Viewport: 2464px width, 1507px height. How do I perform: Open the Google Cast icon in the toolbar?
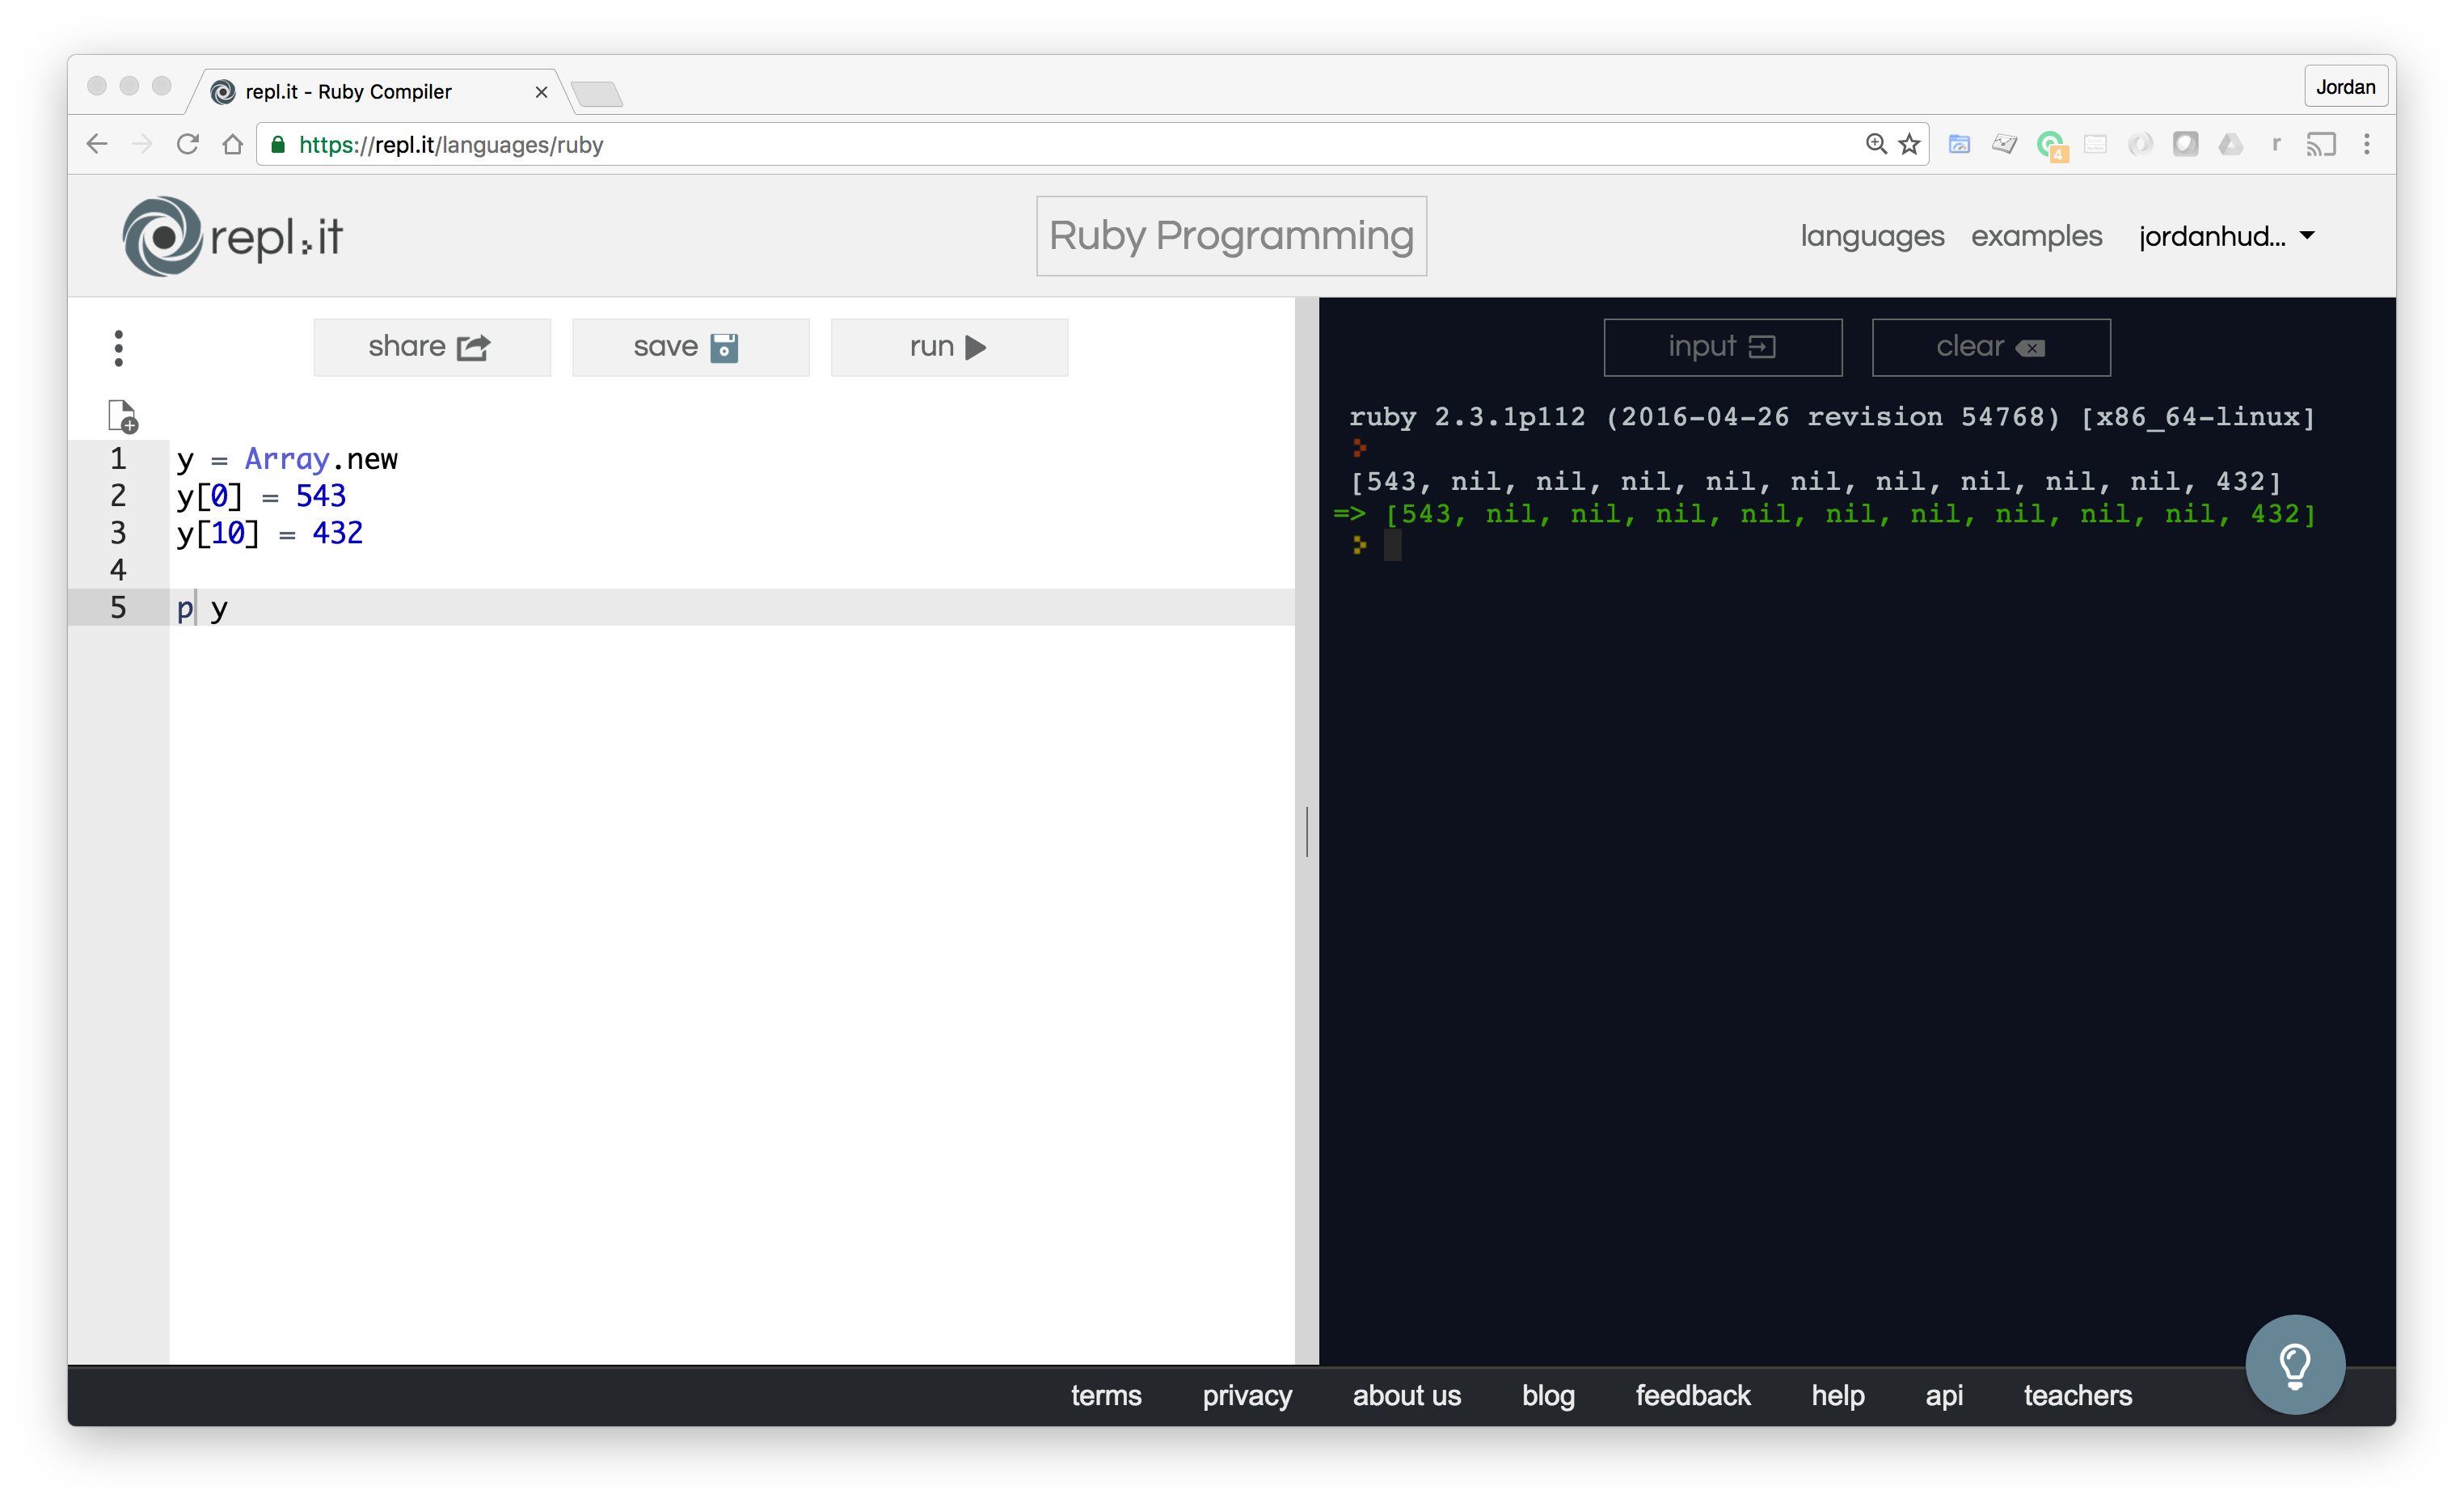(x=2321, y=144)
